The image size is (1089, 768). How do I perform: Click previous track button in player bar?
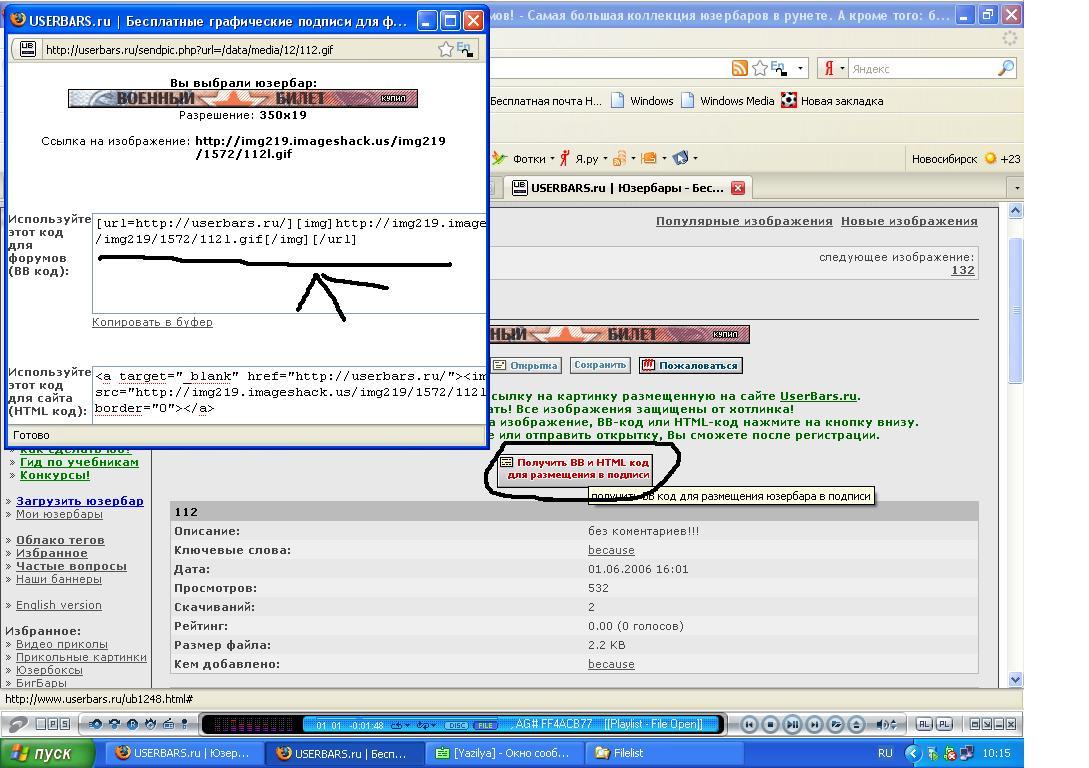[749, 724]
